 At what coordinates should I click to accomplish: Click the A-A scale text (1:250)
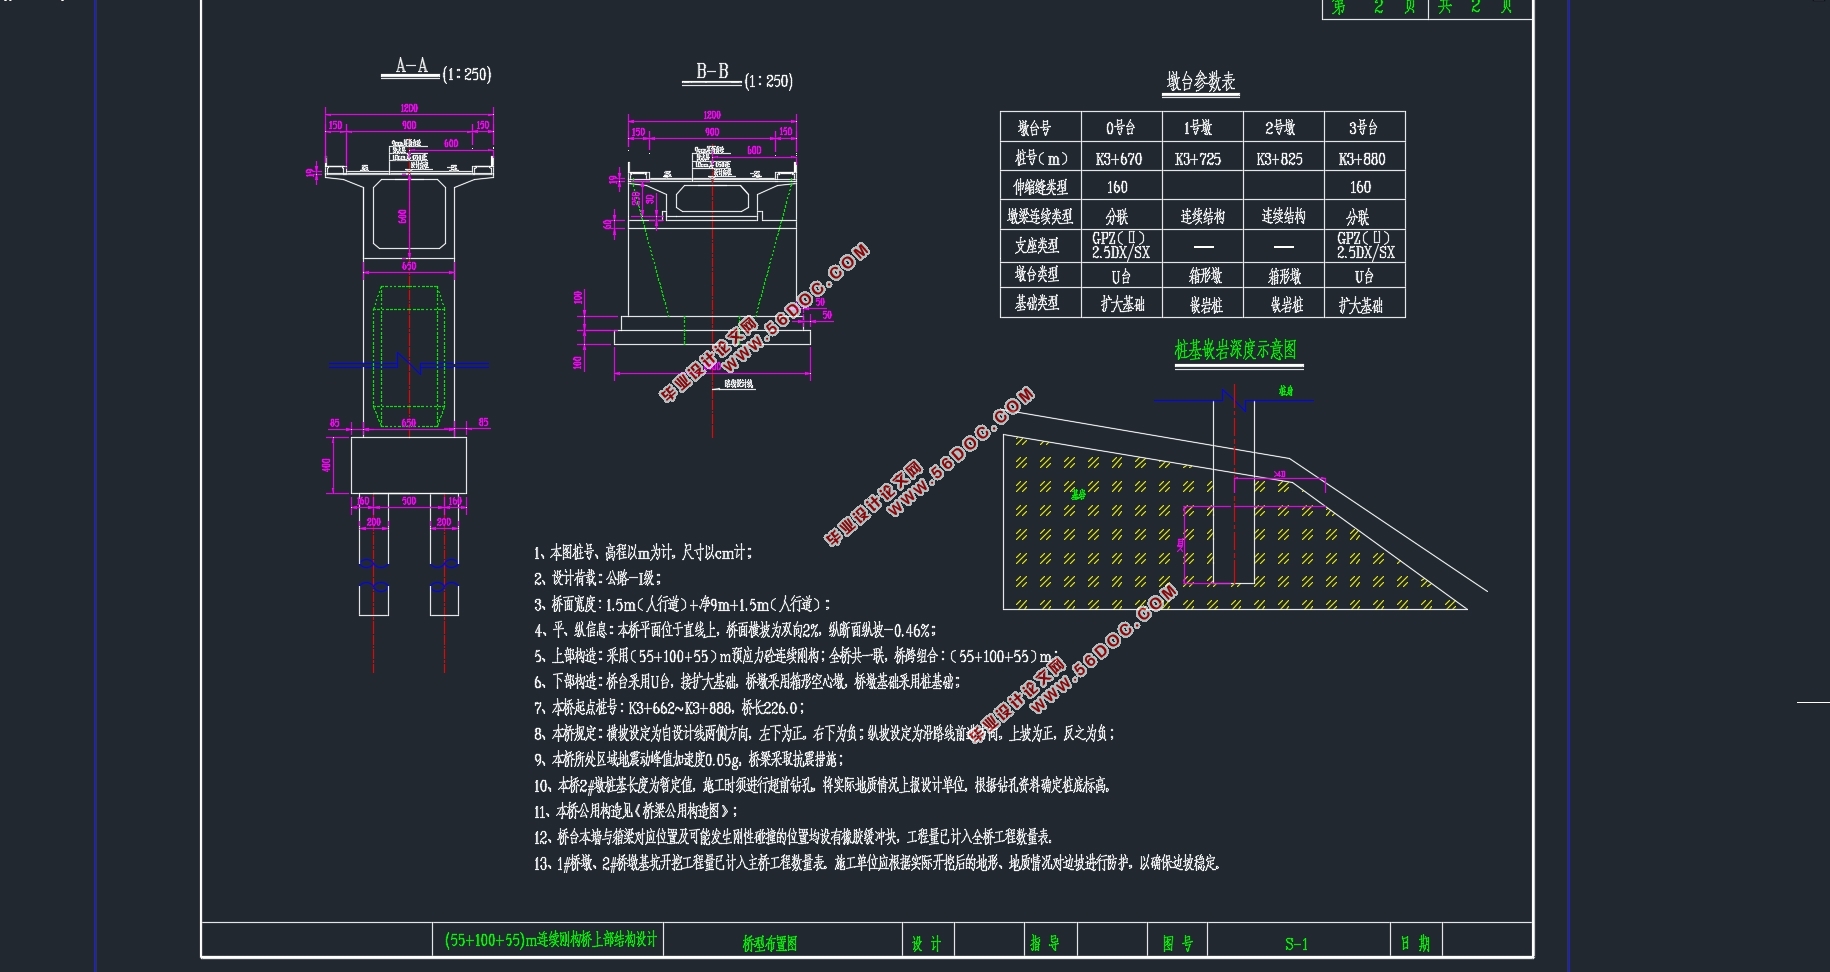coord(466,74)
